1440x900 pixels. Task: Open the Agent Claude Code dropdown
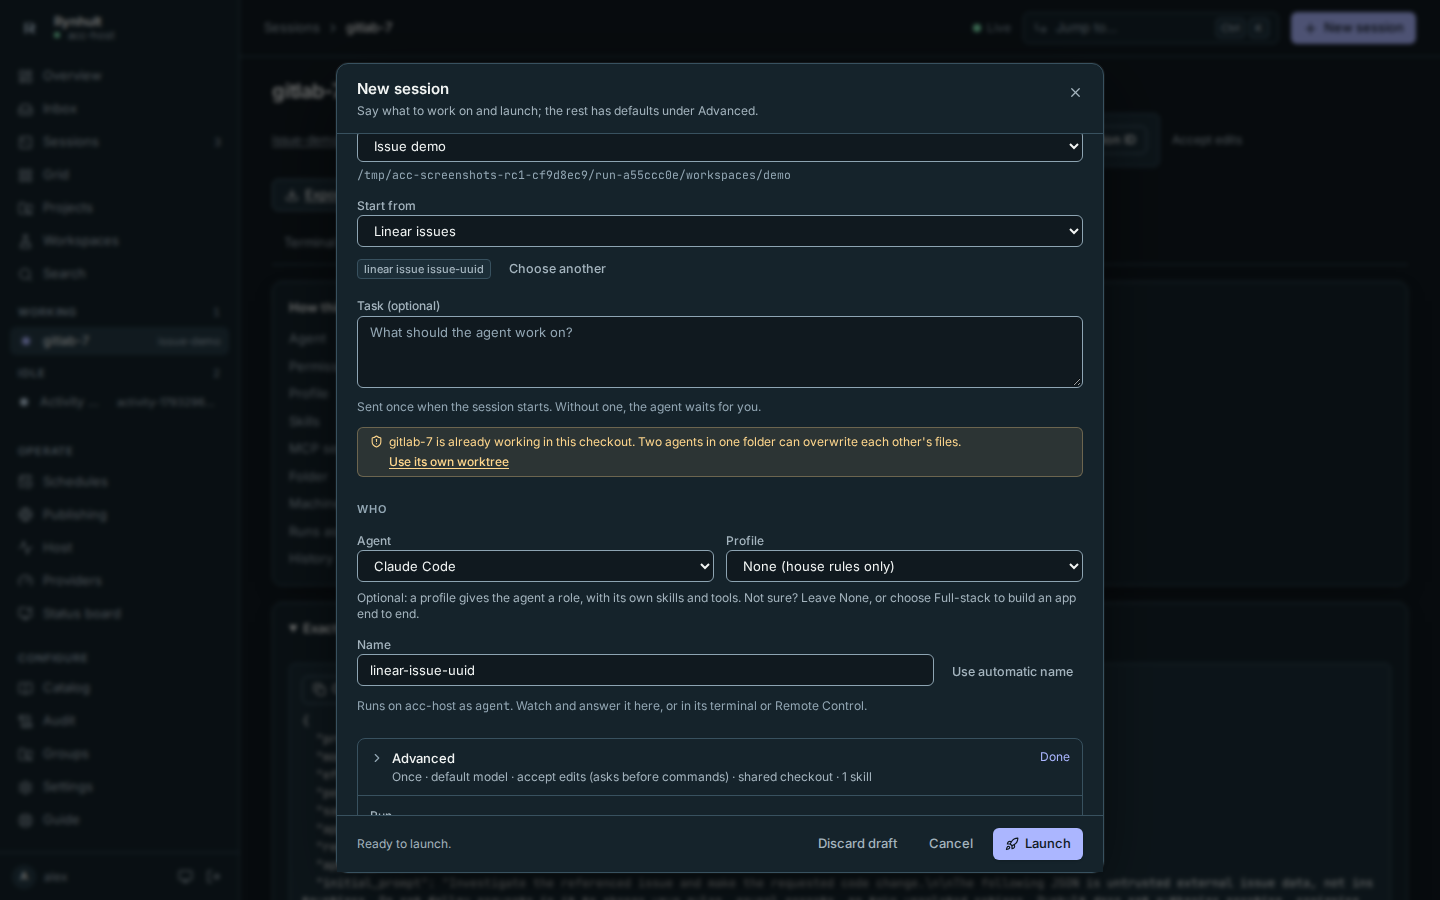pos(535,566)
